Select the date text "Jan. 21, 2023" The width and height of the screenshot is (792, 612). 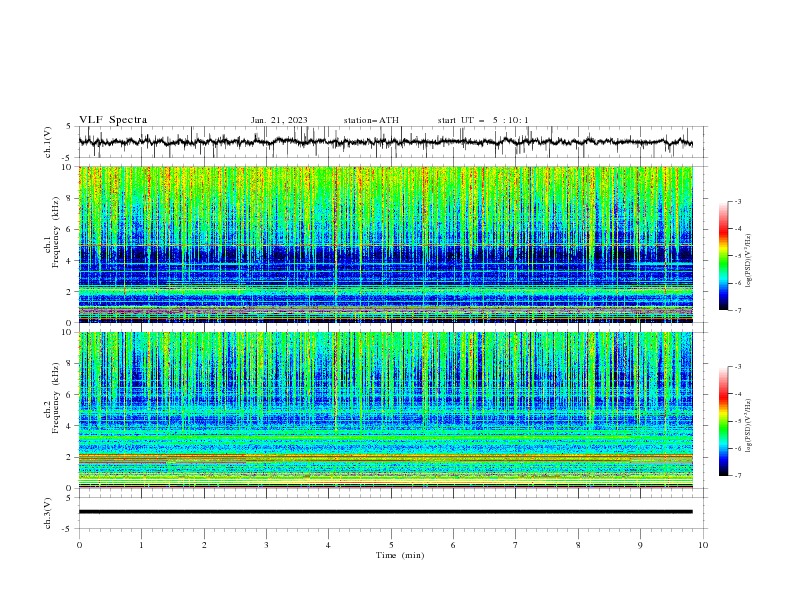click(279, 120)
